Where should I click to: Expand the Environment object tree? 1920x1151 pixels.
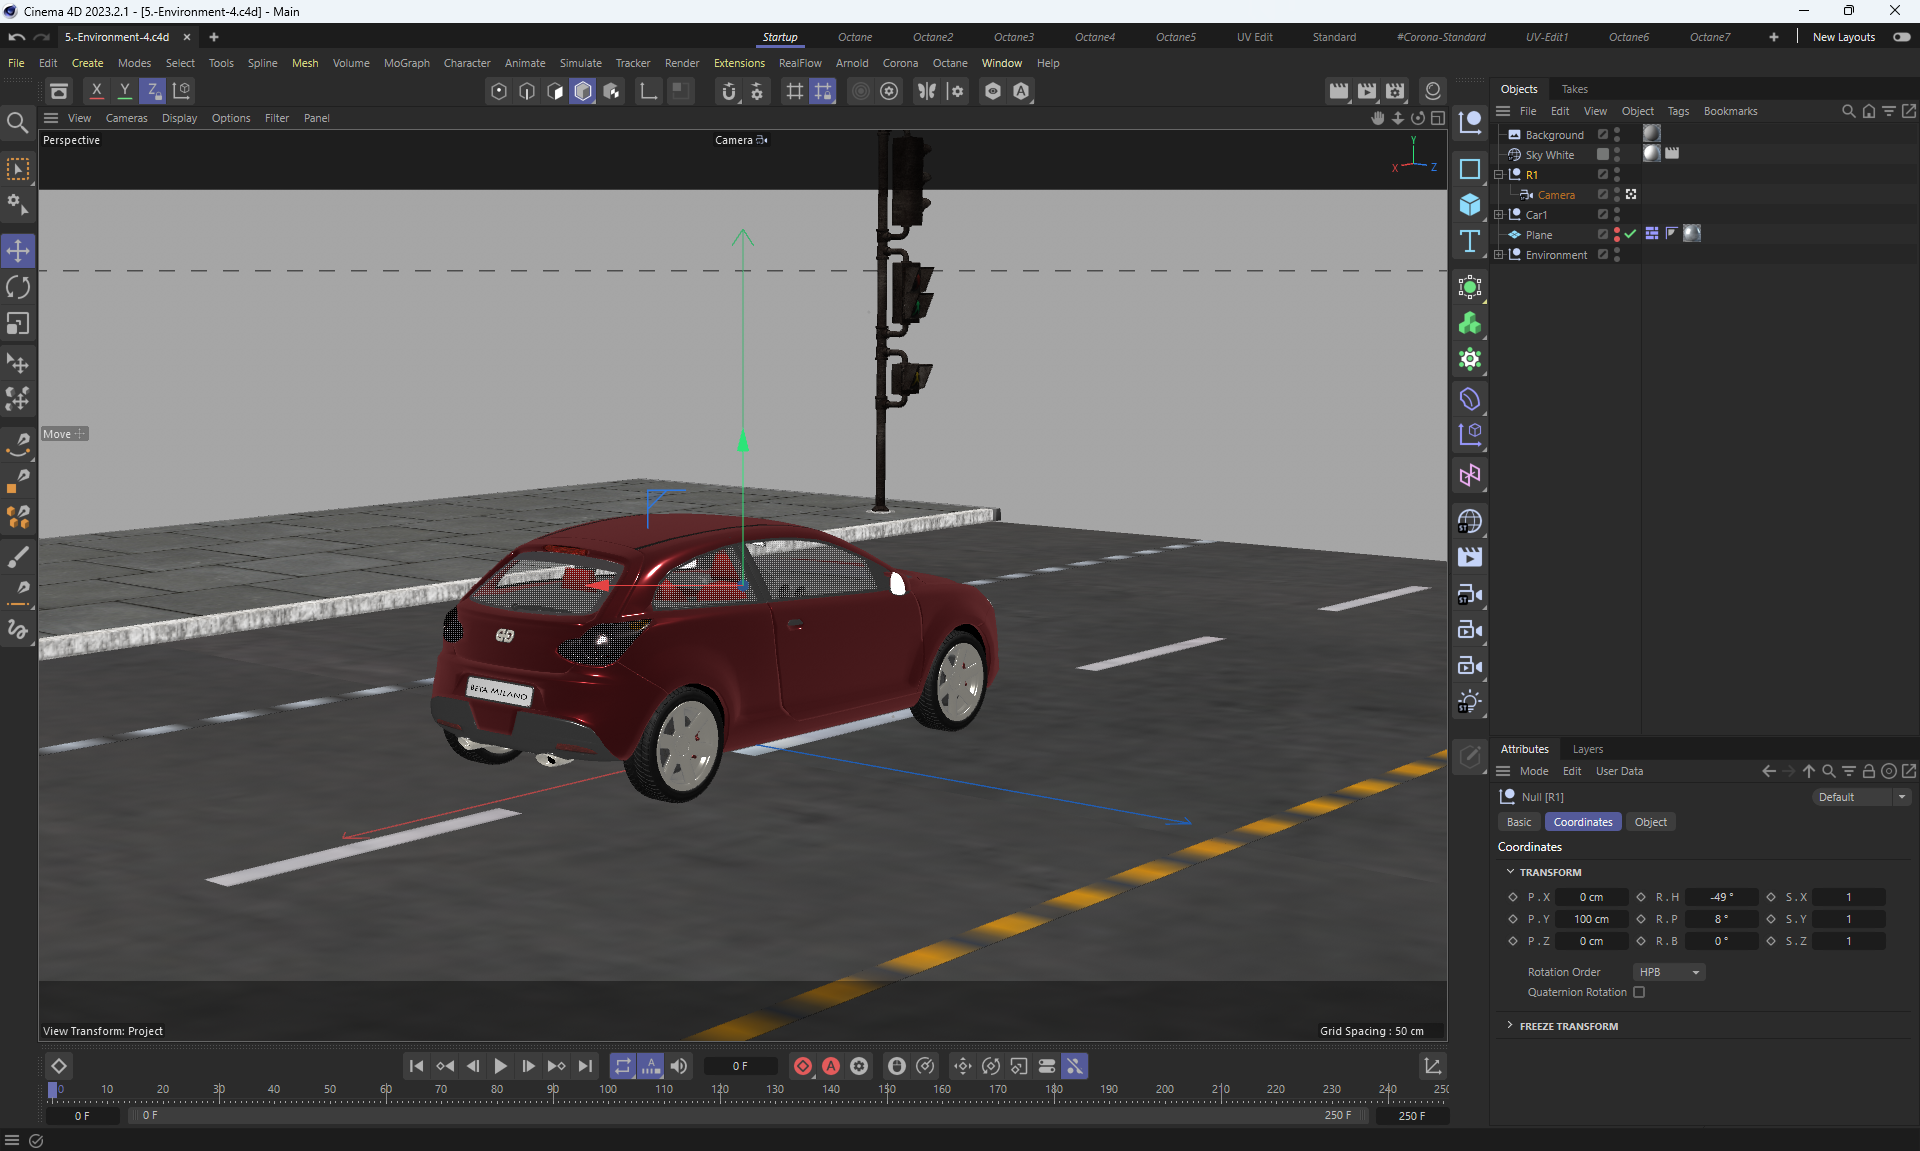pyautogui.click(x=1499, y=255)
